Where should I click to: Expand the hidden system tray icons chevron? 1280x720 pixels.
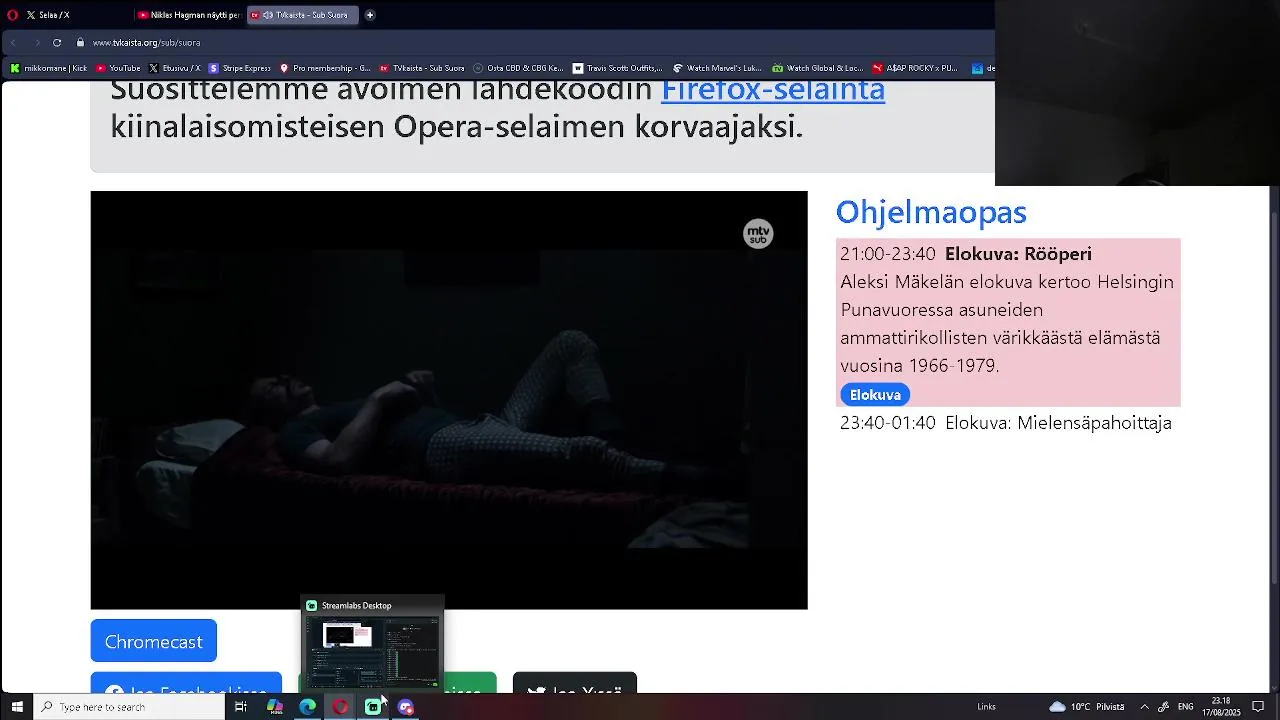(x=1145, y=707)
